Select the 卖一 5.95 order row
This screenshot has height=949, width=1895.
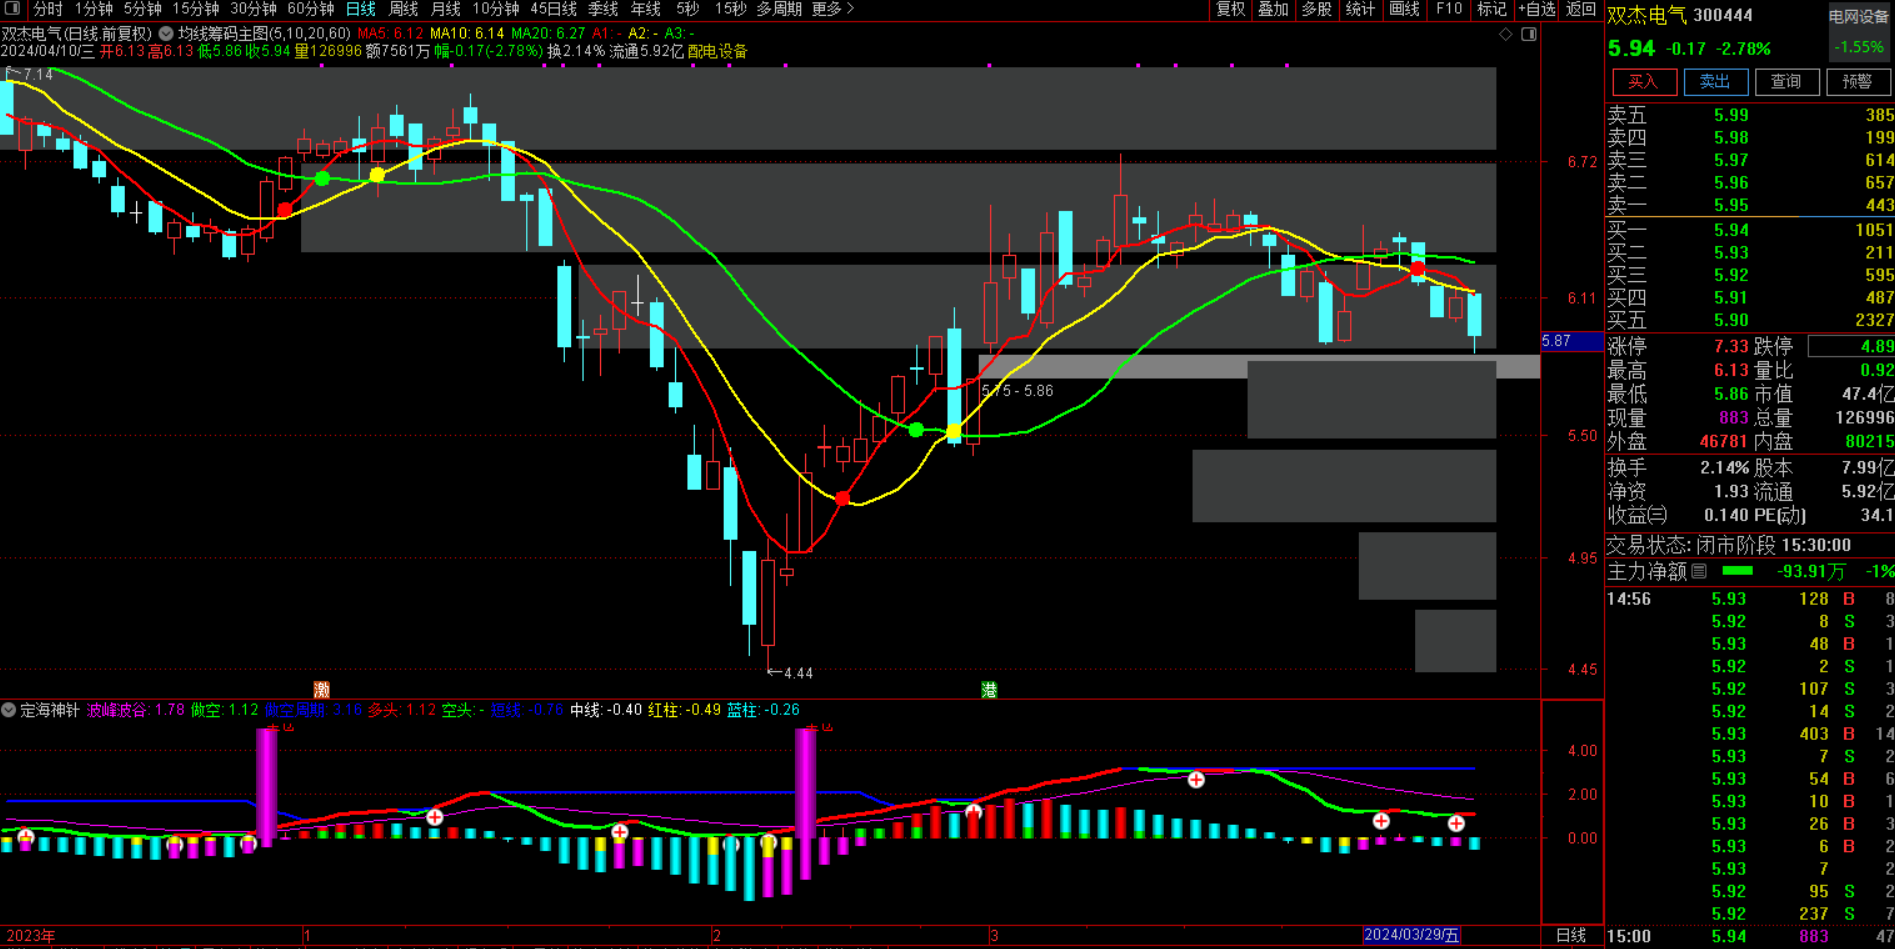(1750, 205)
